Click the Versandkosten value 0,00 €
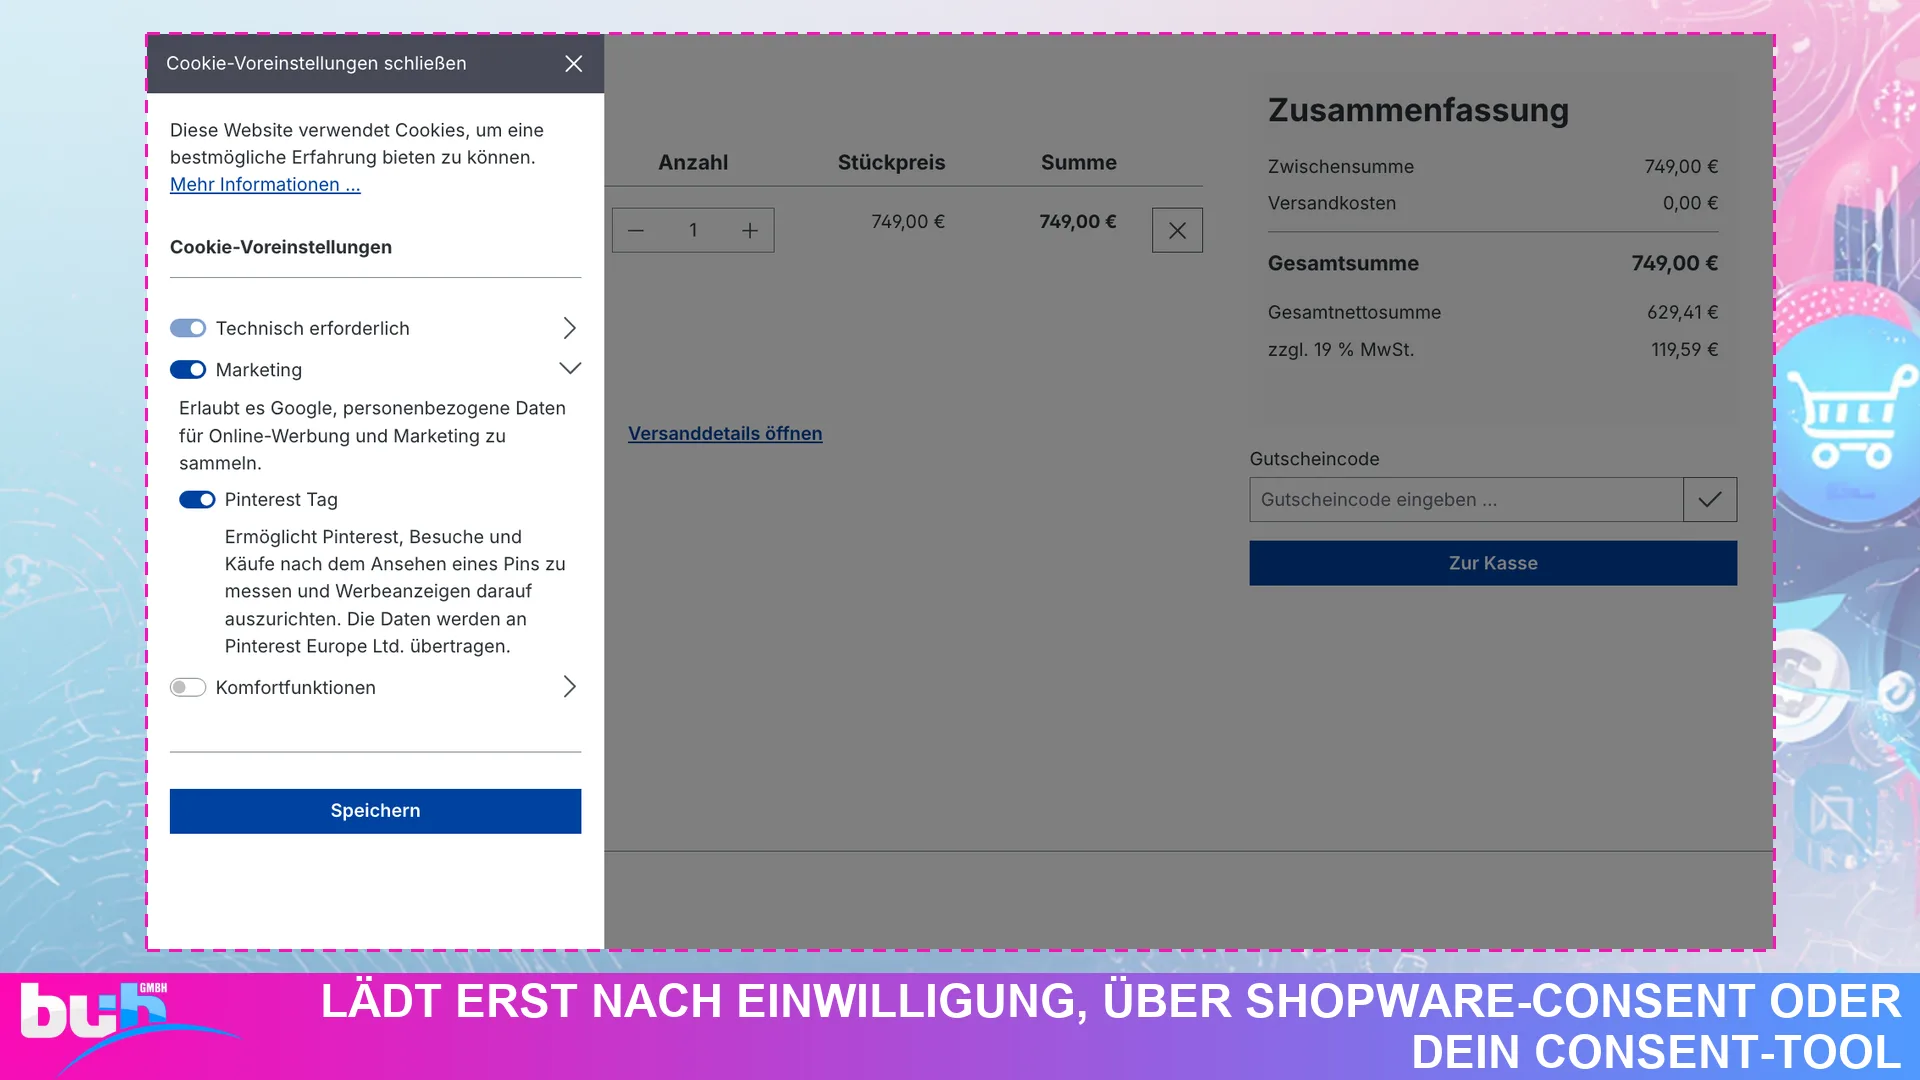The width and height of the screenshot is (1920, 1080). [1690, 203]
